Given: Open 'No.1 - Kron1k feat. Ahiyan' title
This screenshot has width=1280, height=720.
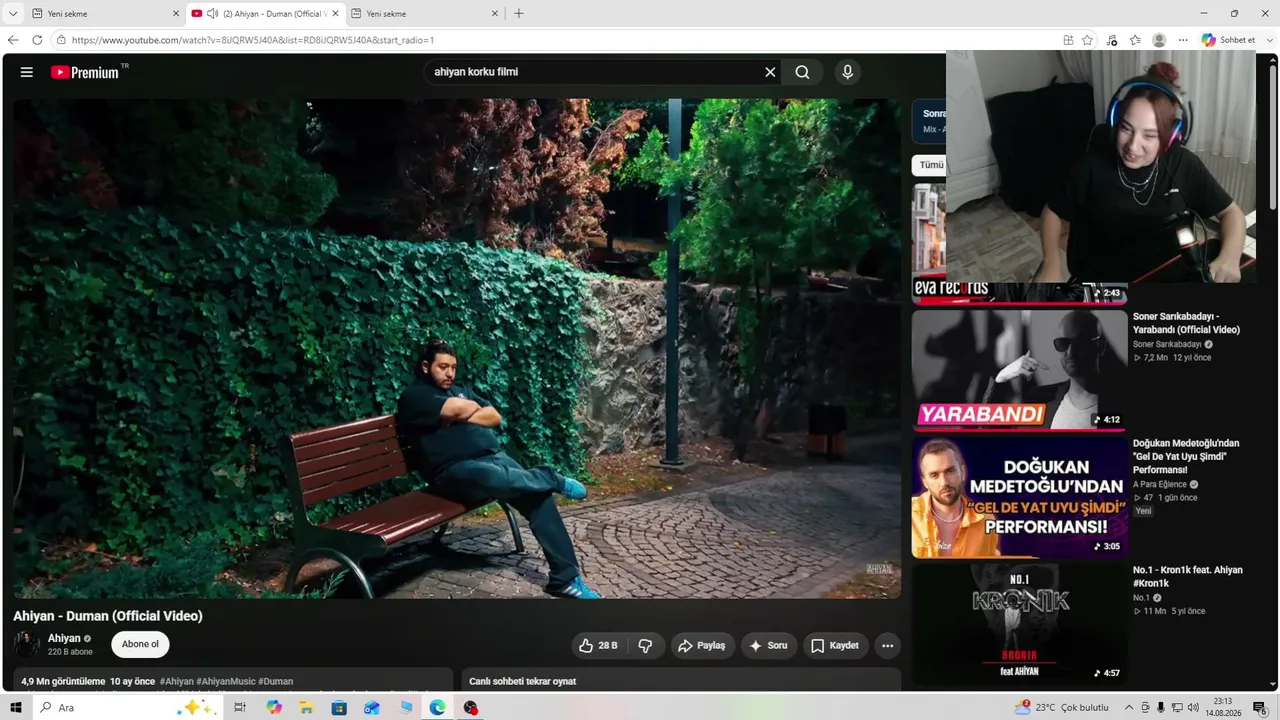Looking at the screenshot, I should tap(1188, 577).
